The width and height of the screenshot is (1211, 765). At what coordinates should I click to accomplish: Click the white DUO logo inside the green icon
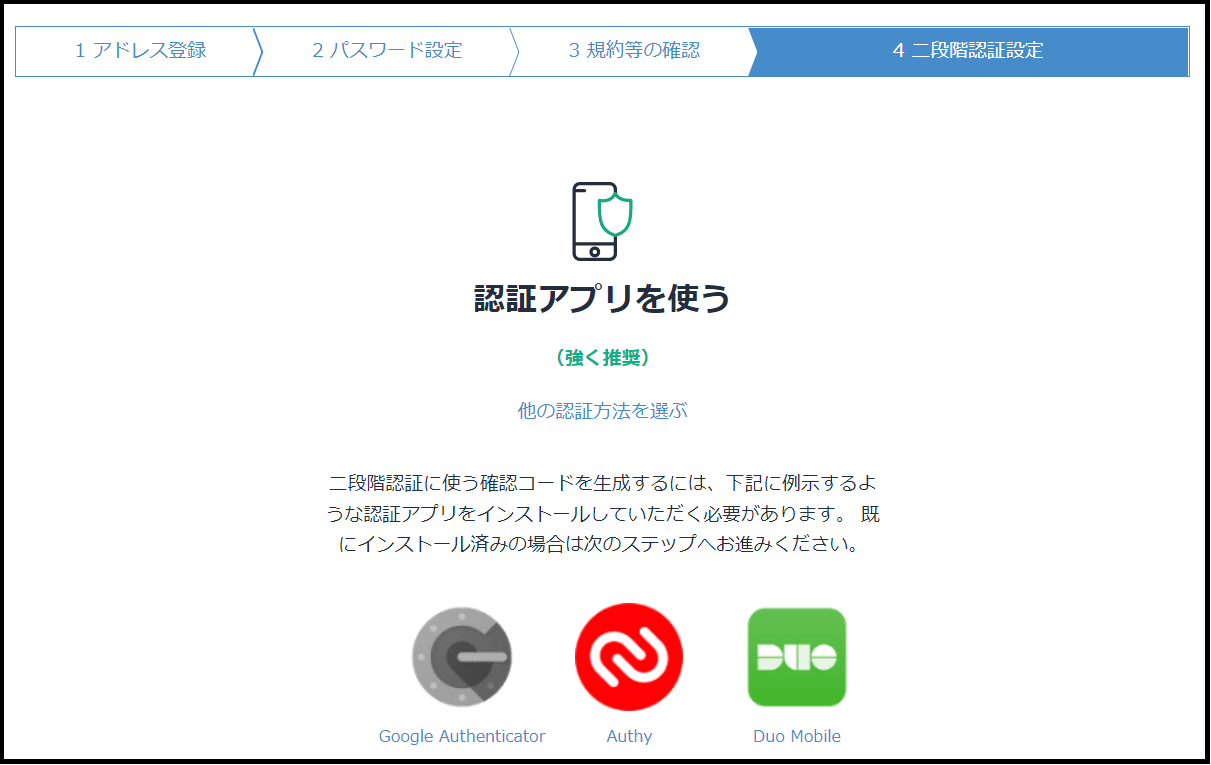click(796, 657)
